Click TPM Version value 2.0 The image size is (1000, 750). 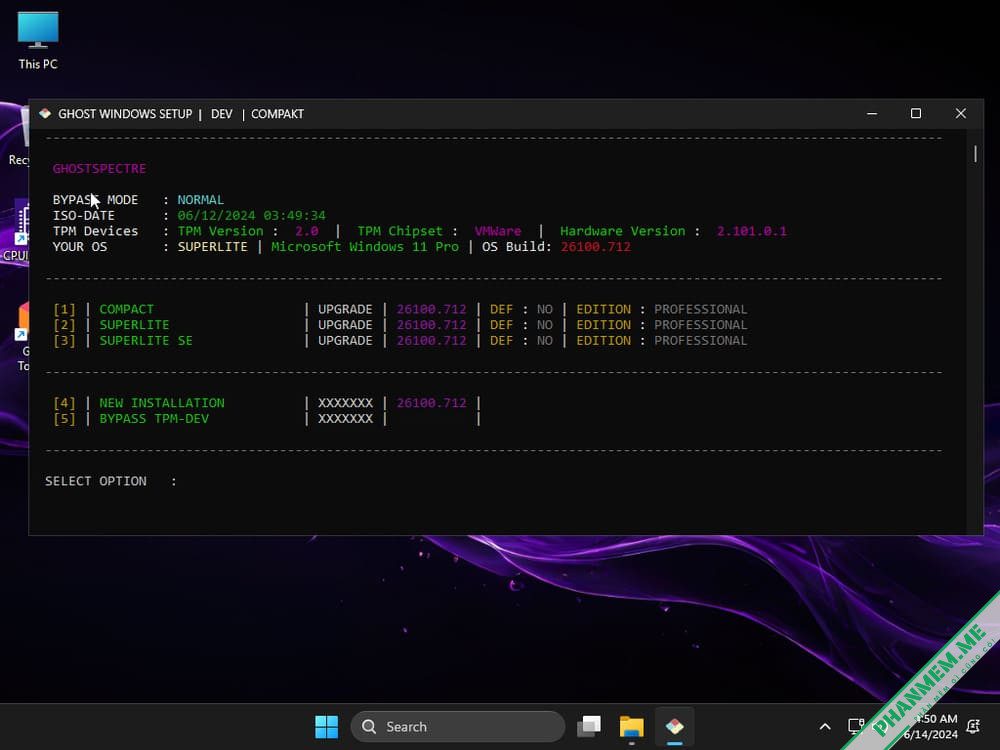point(307,231)
